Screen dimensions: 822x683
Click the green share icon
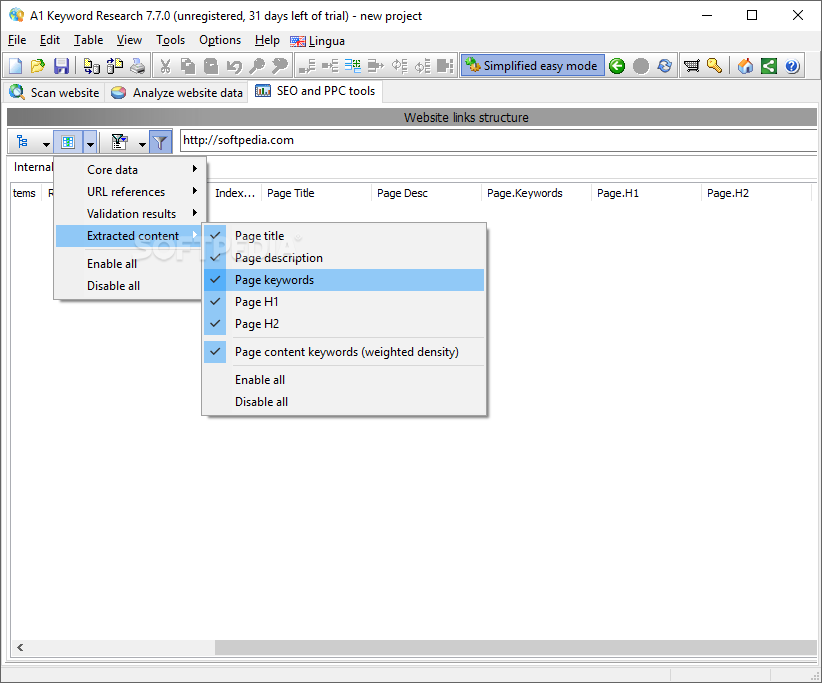click(x=769, y=66)
